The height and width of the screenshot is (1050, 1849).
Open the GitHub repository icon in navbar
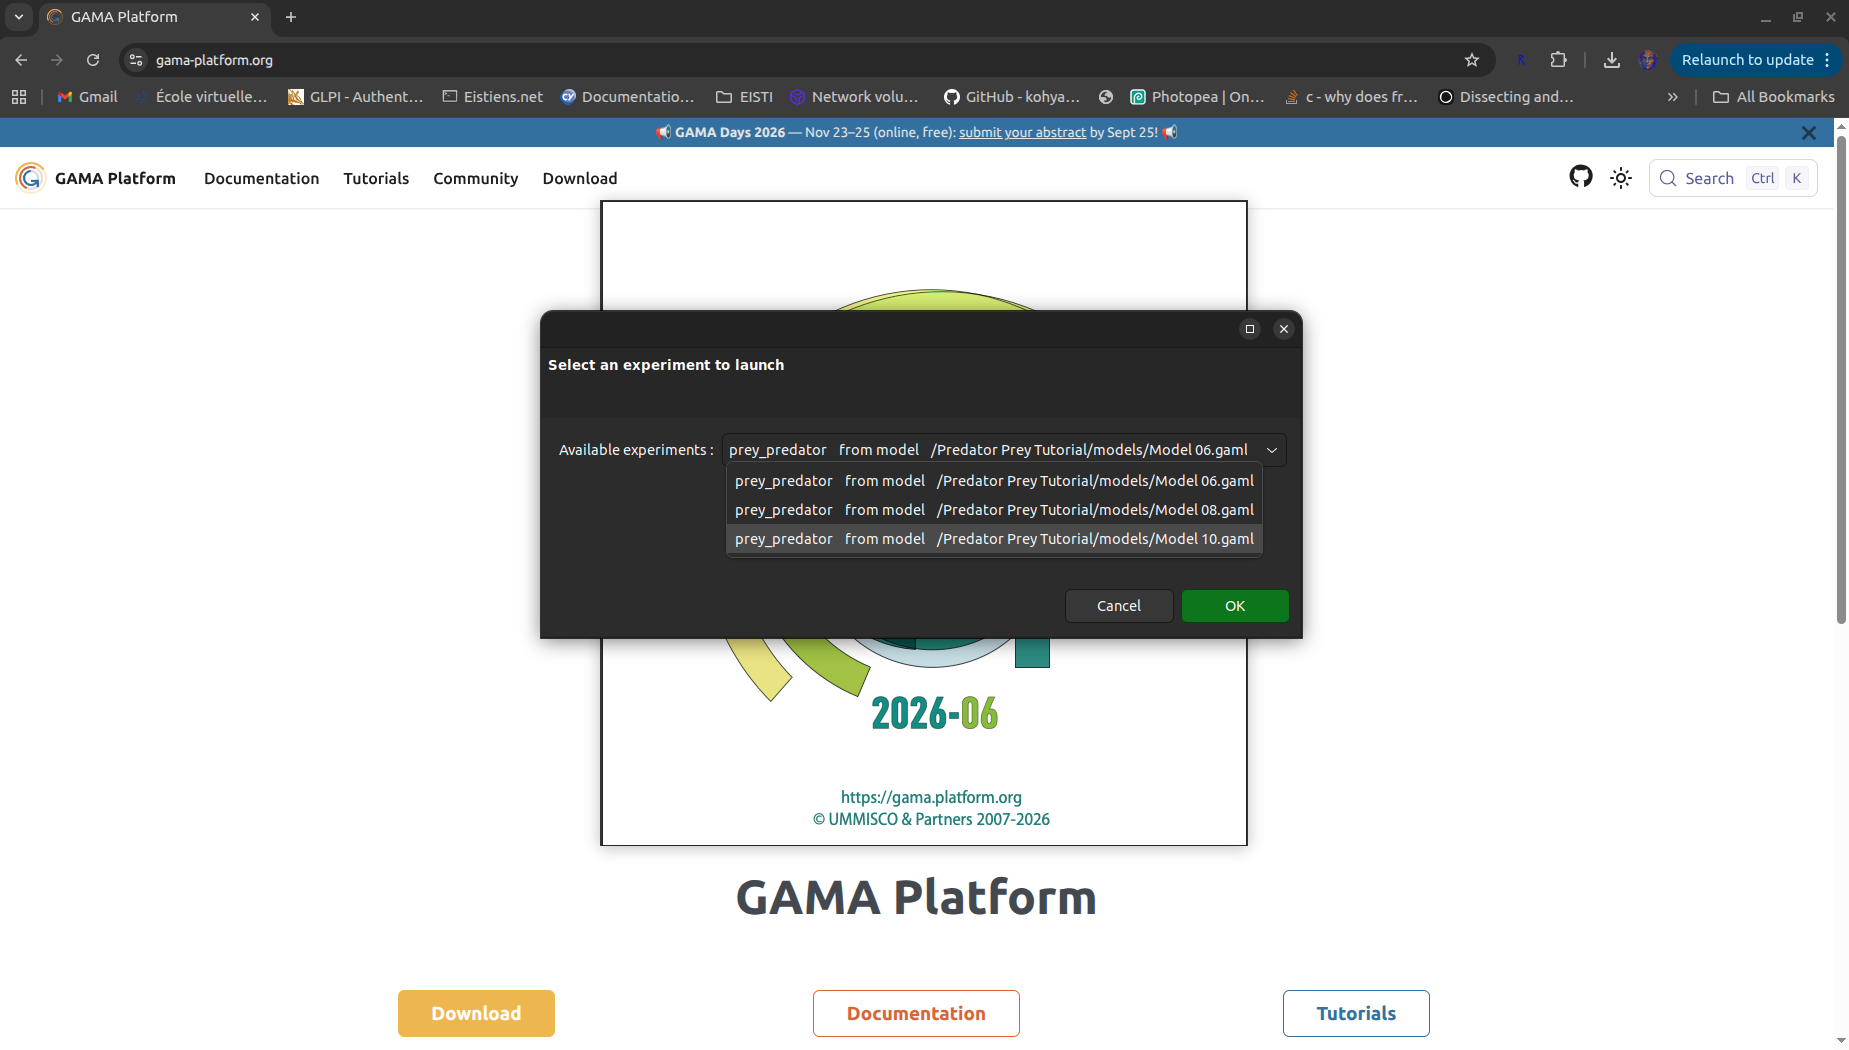point(1580,177)
